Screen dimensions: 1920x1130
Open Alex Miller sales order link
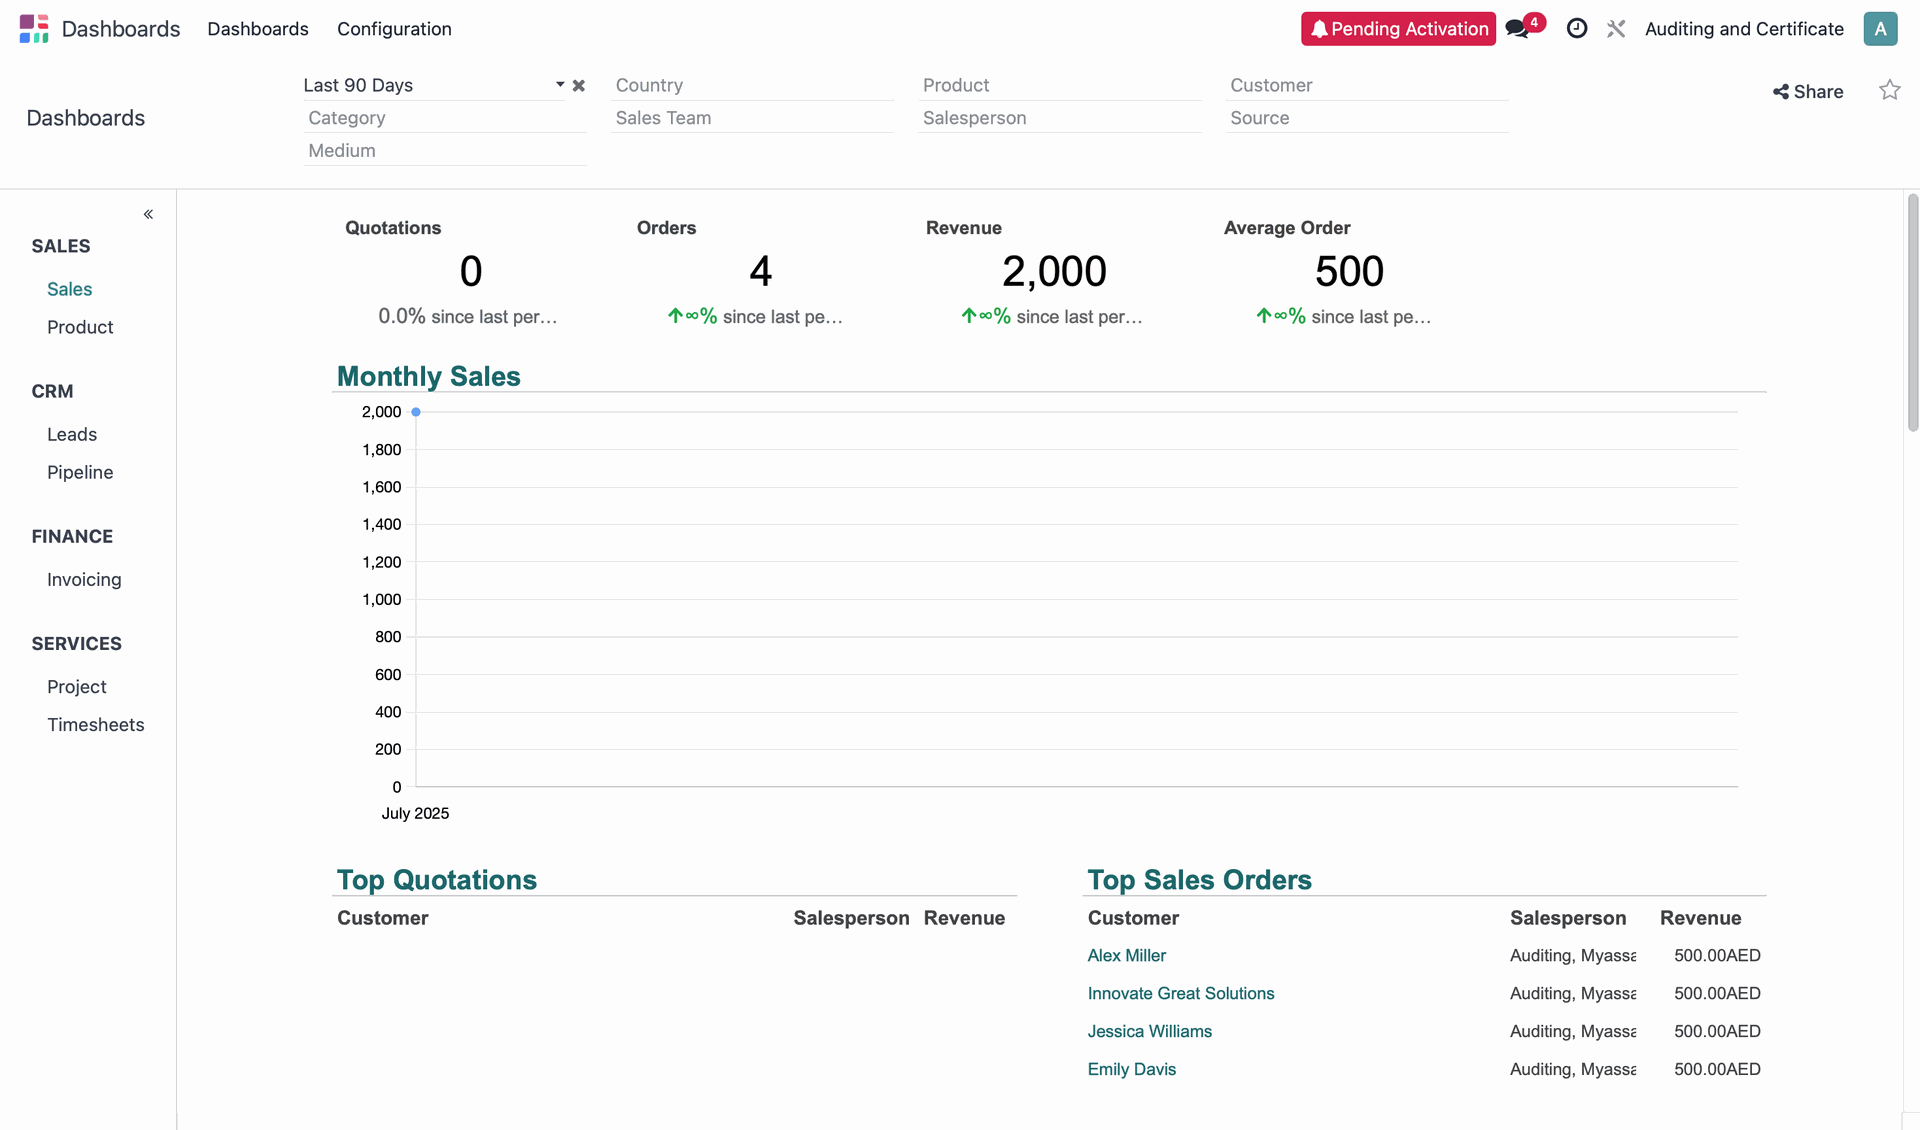(1126, 955)
